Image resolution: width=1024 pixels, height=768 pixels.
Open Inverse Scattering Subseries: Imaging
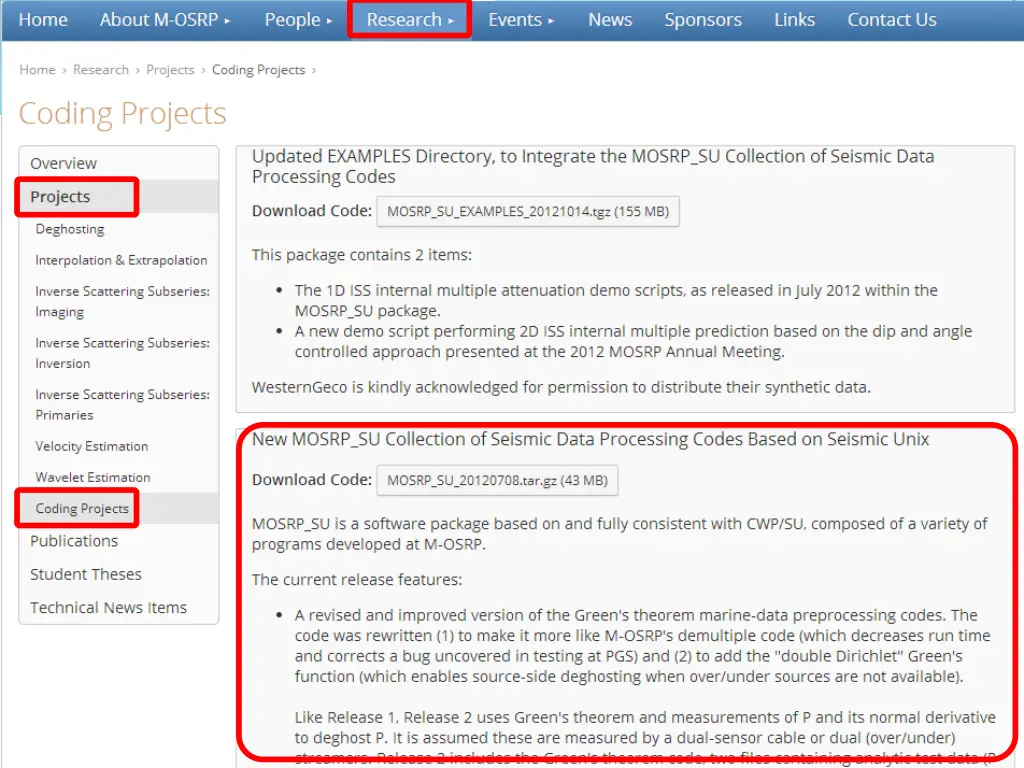pos(122,302)
